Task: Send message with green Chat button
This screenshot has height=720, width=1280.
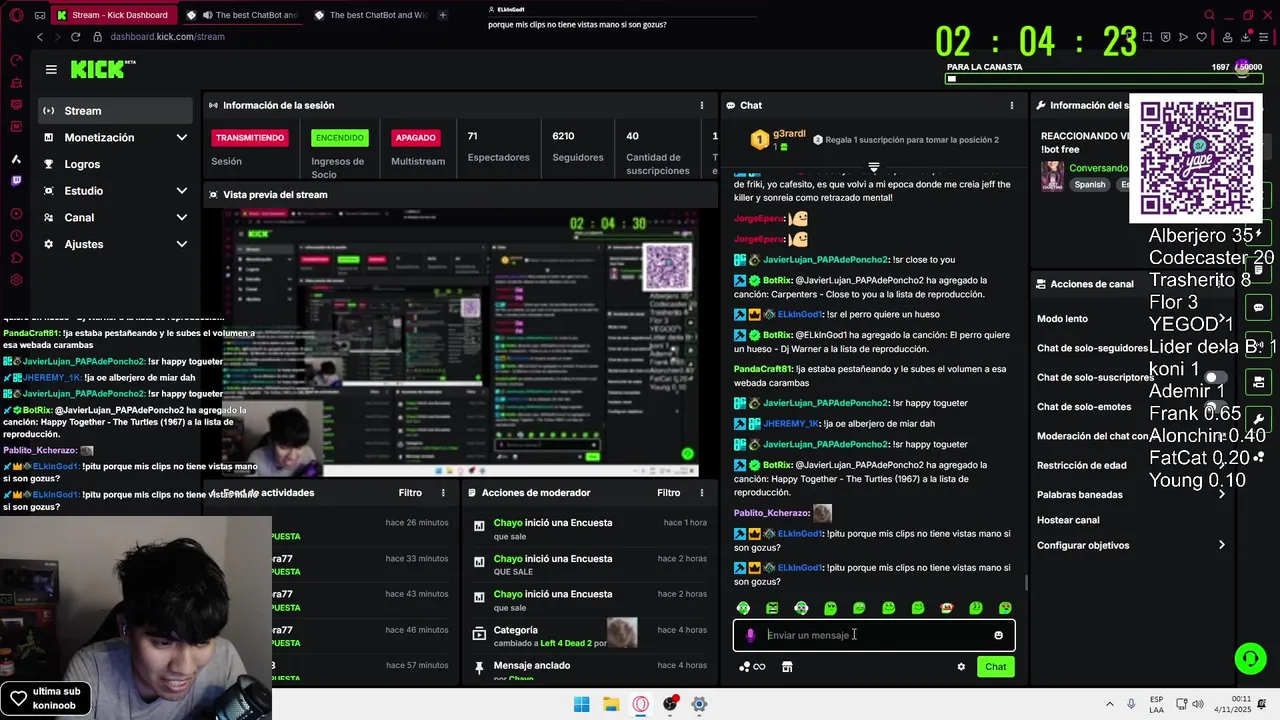Action: [x=995, y=667]
